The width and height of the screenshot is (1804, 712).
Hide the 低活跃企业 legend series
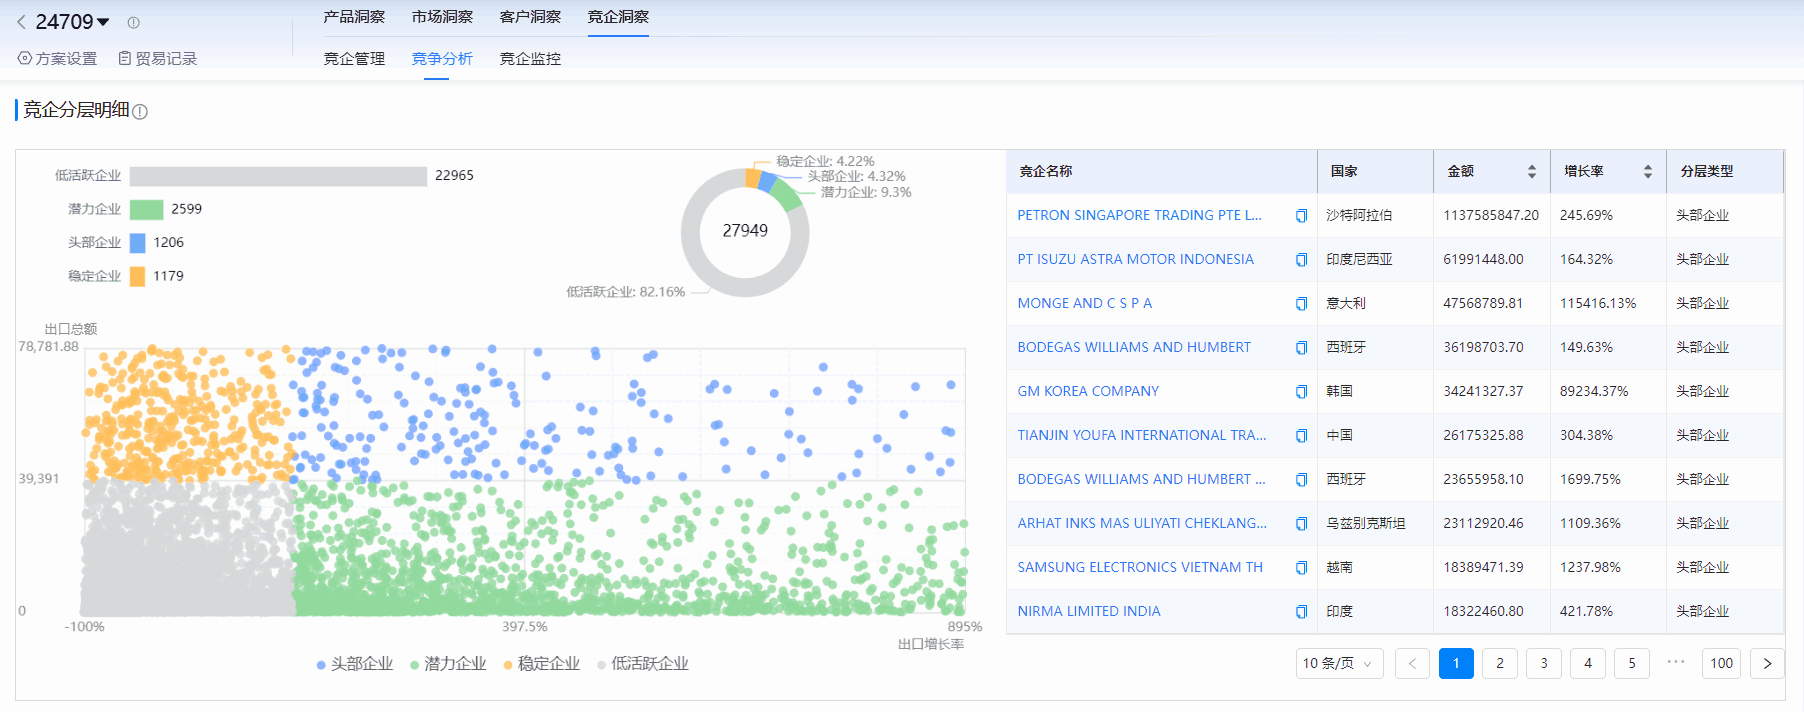(x=642, y=664)
